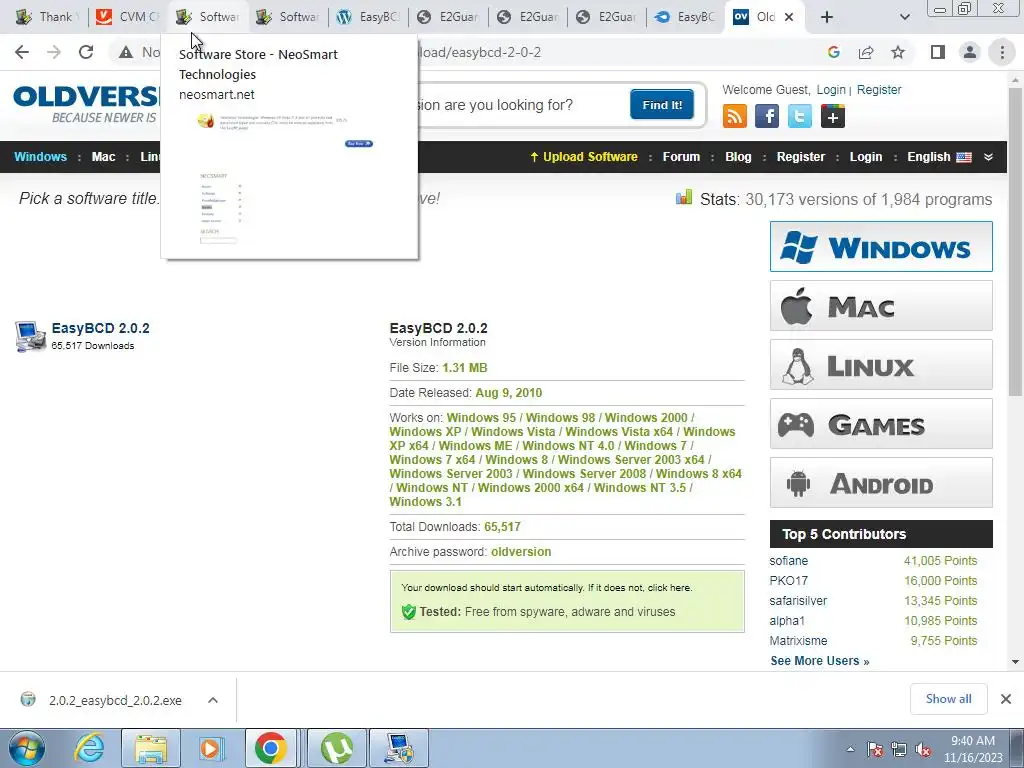This screenshot has height=768, width=1024.
Task: Click the Windows category banner
Action: point(881,246)
